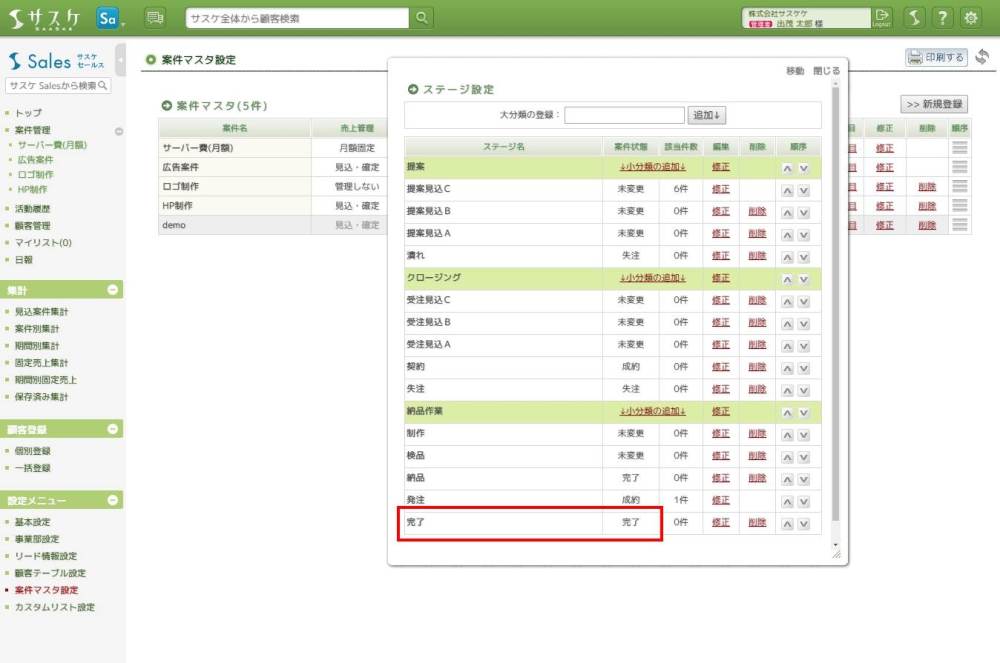Expand 小分類の追加 for 納品作業 category
The image size is (1000, 663).
click(652, 411)
